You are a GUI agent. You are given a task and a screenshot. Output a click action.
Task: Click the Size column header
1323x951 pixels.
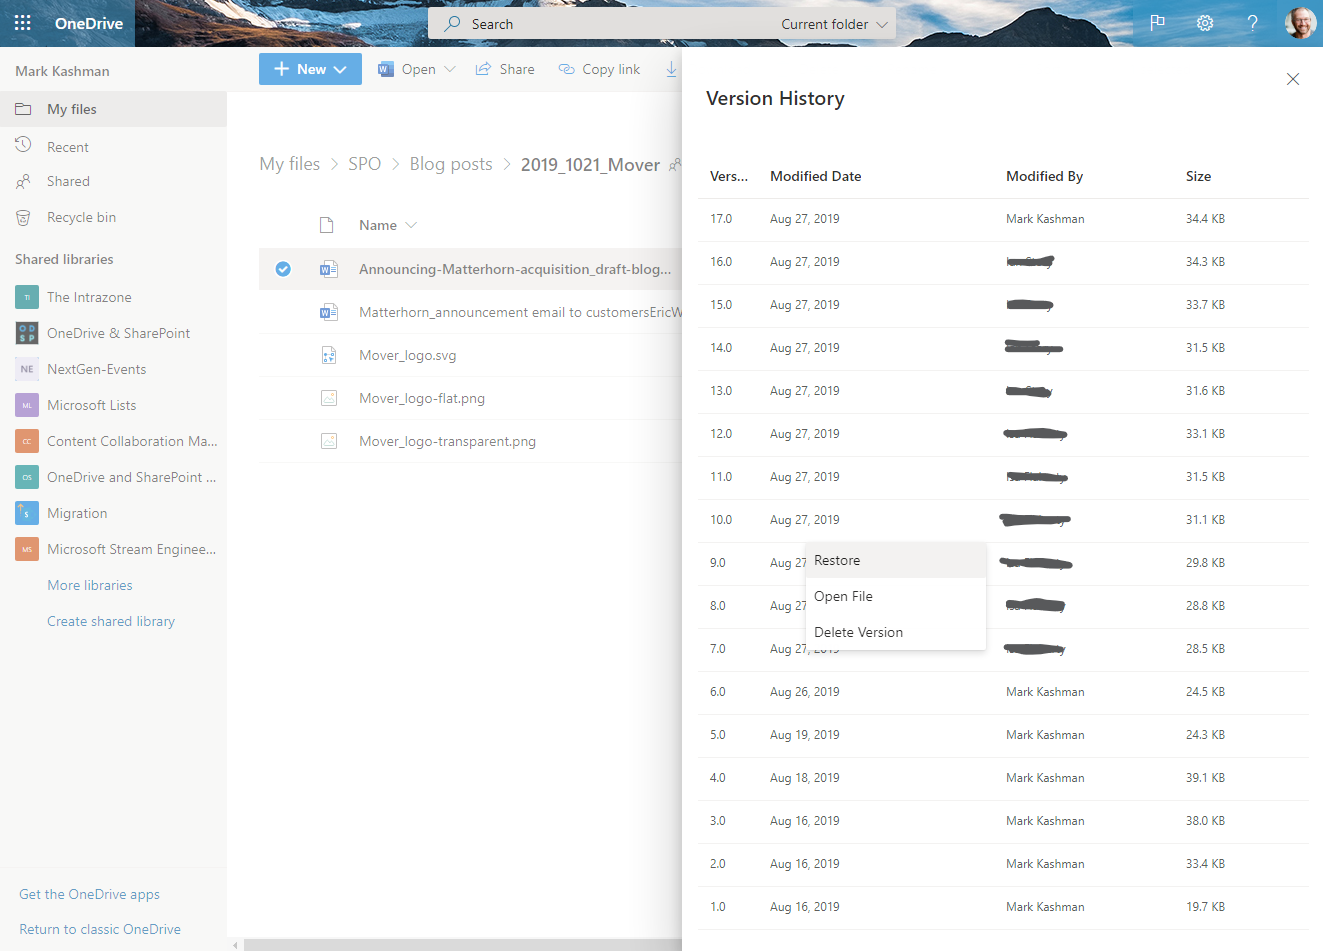click(x=1198, y=176)
